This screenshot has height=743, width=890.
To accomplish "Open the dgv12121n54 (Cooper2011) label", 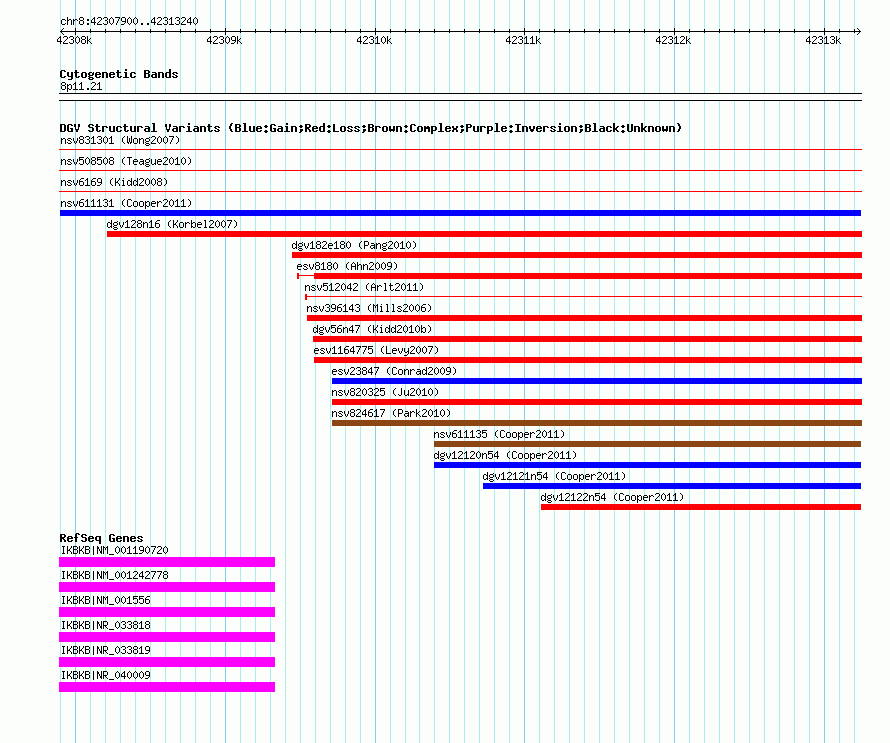I will click(554, 476).
